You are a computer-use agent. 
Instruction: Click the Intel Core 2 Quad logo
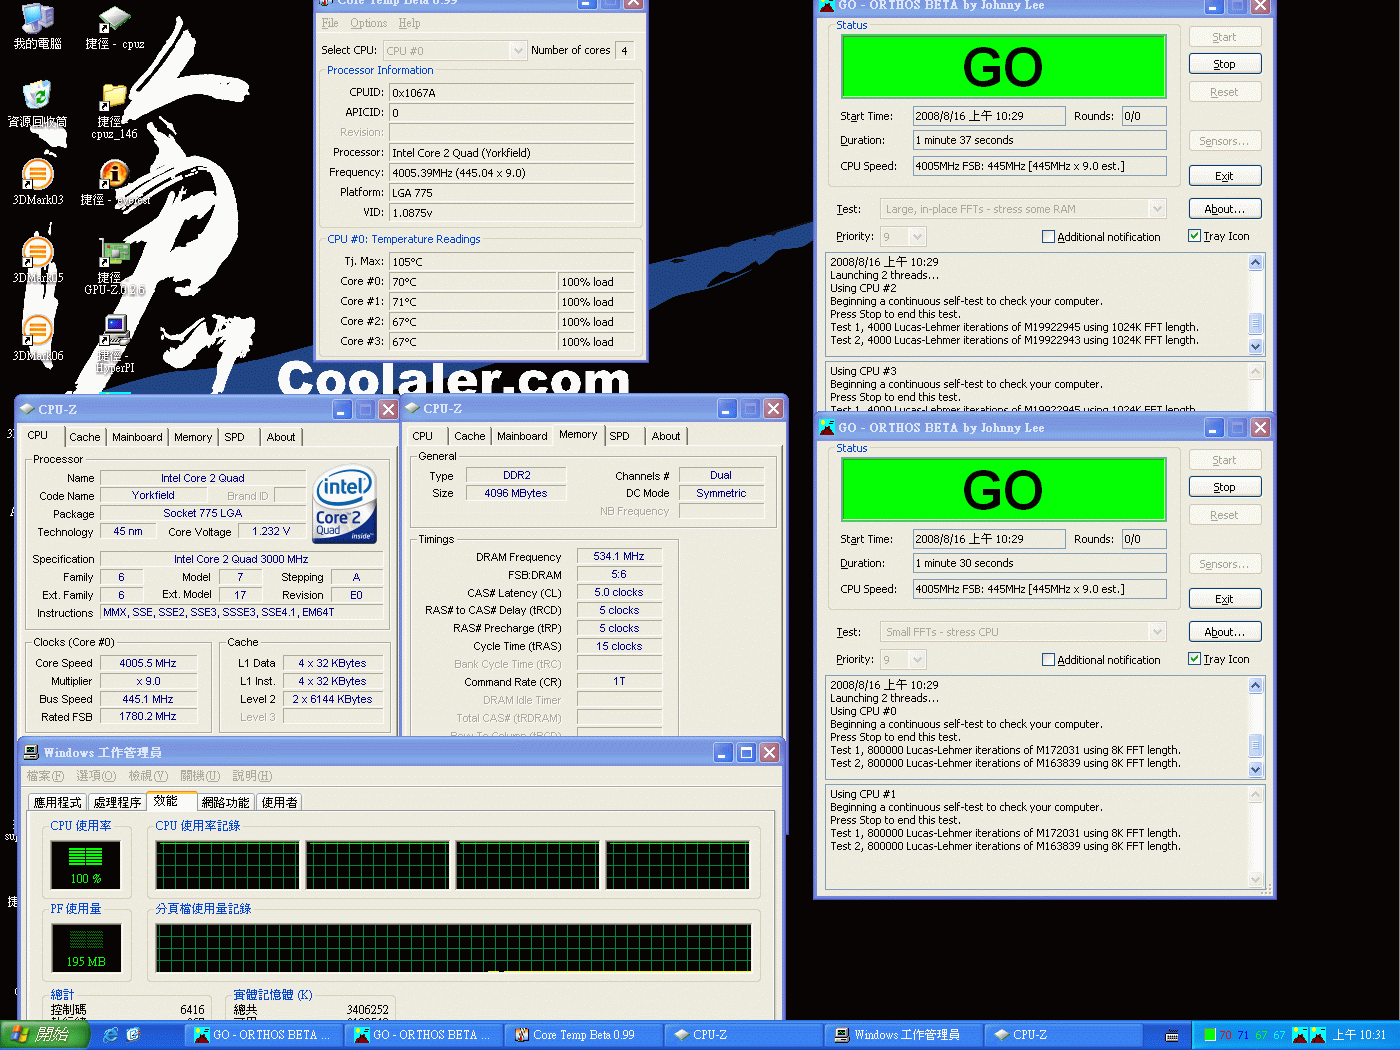345,505
